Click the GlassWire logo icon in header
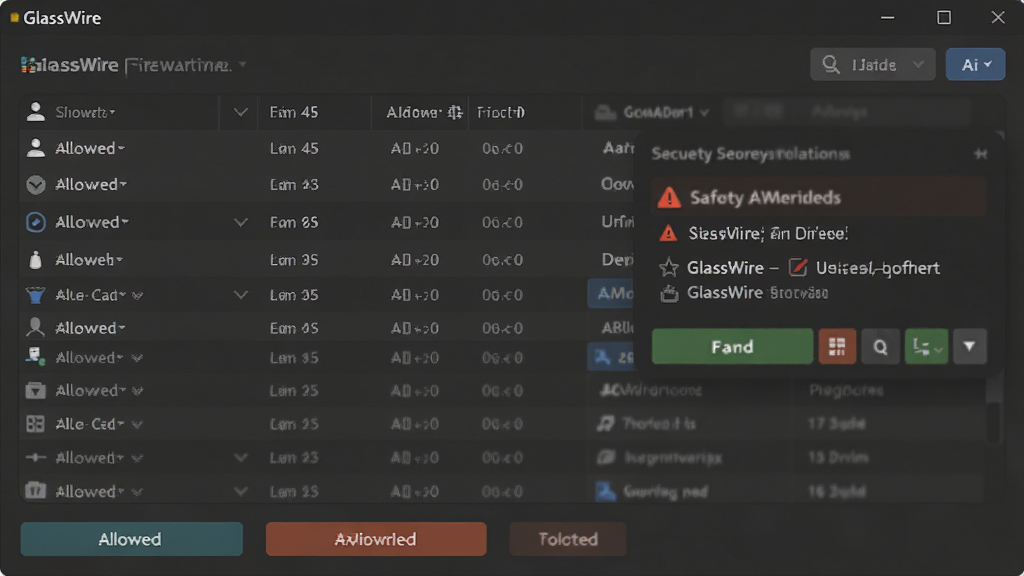 click(28, 65)
